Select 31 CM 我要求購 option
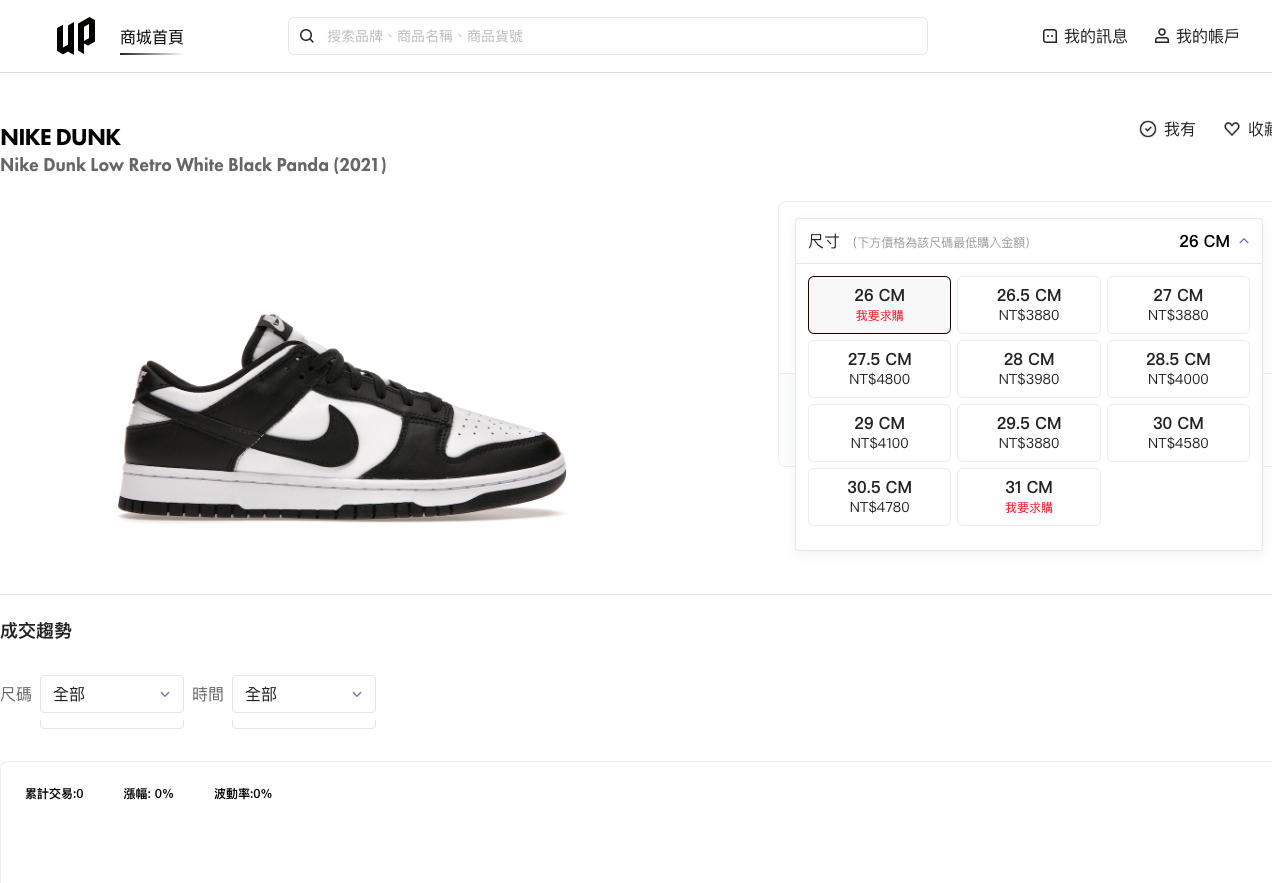The image size is (1272, 883). [x=1028, y=497]
